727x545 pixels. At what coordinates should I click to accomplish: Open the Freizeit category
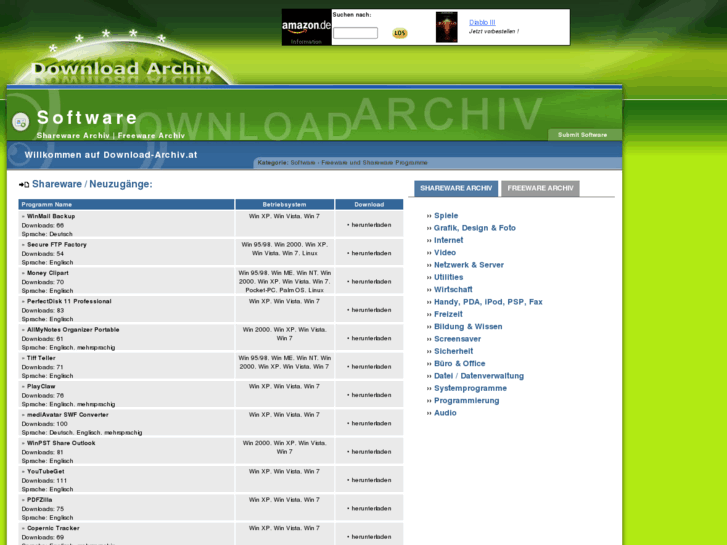pos(448,314)
